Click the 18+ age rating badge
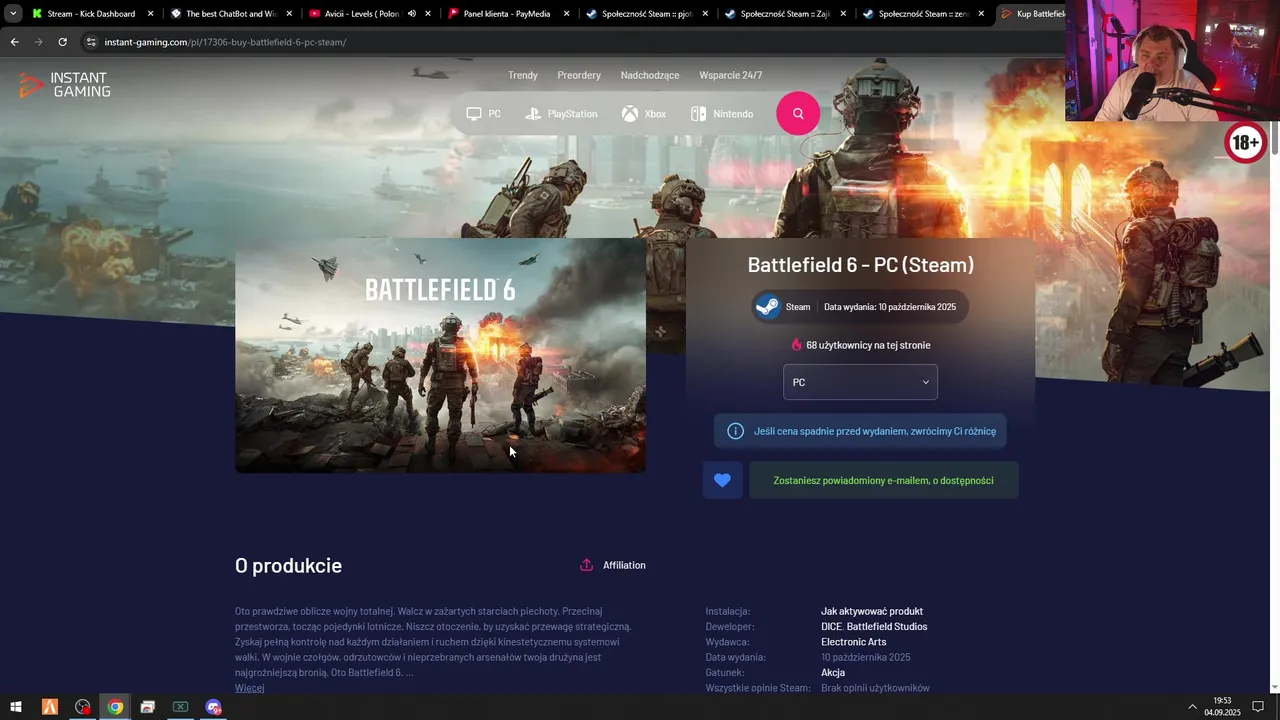The image size is (1280, 720). click(1245, 143)
